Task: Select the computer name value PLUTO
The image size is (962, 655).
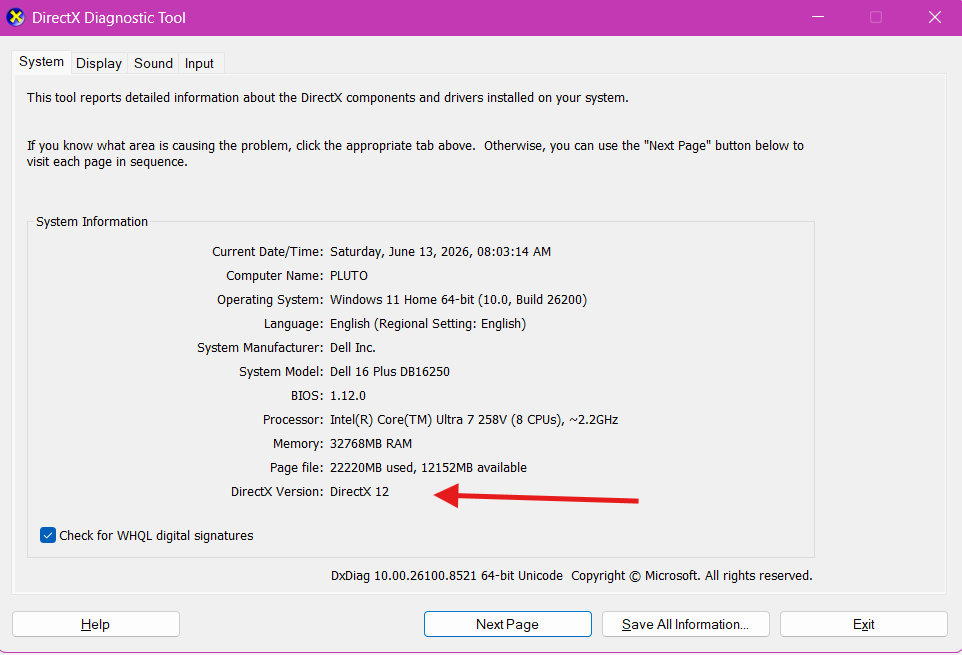Action: tap(348, 276)
